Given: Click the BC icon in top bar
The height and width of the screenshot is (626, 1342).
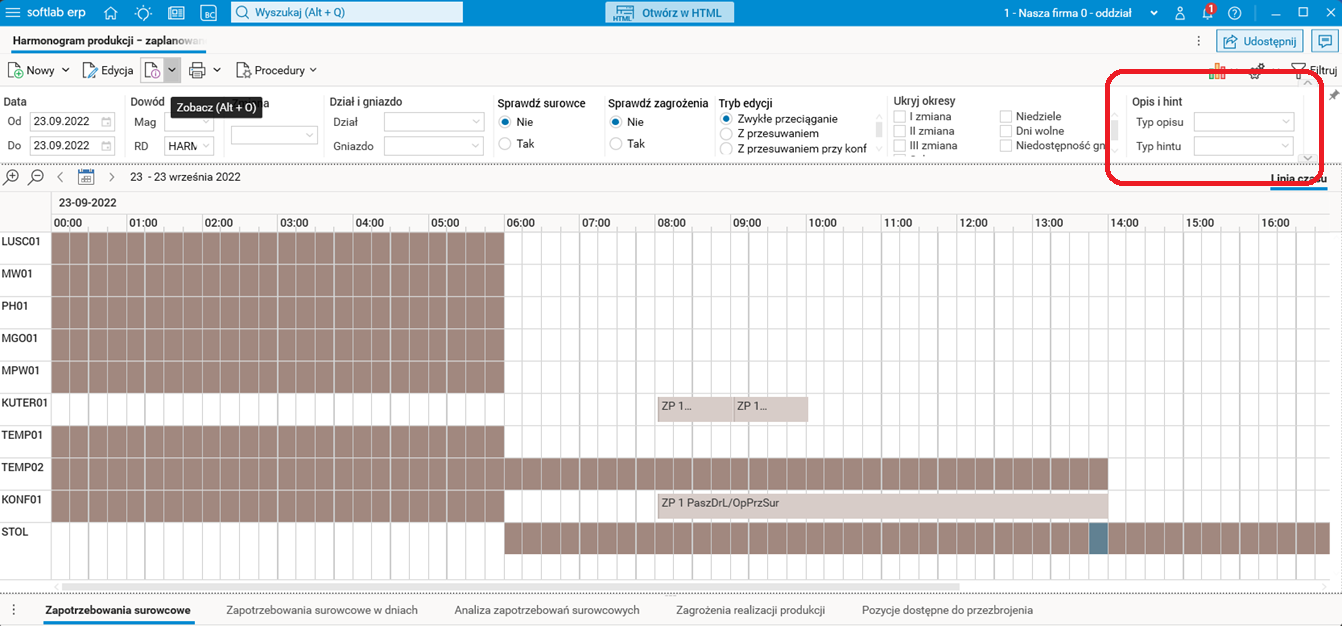Looking at the screenshot, I should 208,13.
